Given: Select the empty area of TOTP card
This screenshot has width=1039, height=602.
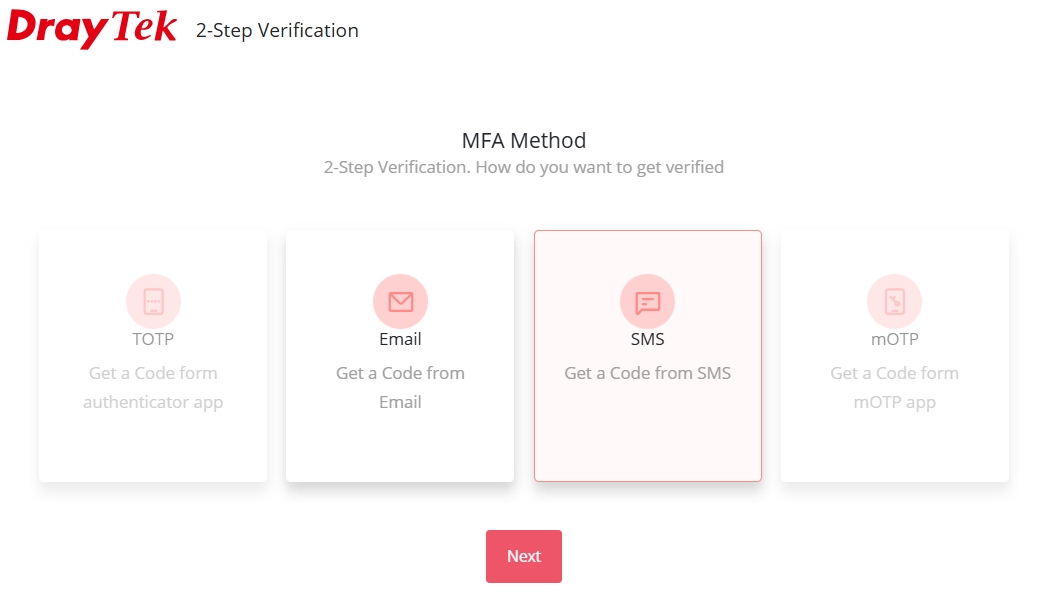Looking at the screenshot, I should [x=153, y=447].
